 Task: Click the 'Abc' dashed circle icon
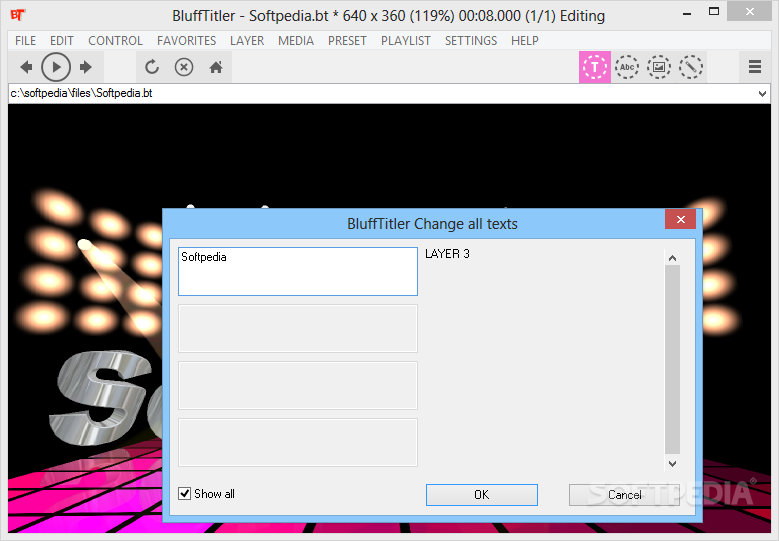627,67
